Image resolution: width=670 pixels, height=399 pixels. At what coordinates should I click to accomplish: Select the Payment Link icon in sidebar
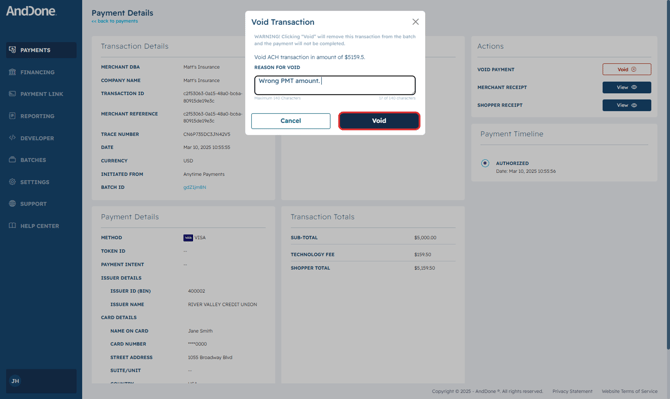click(x=12, y=94)
